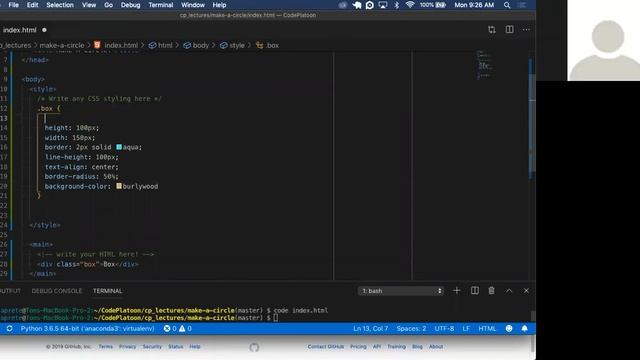The width and height of the screenshot is (640, 360).
Task: Click the clock Mon 9:26 AM
Action: [474, 5]
